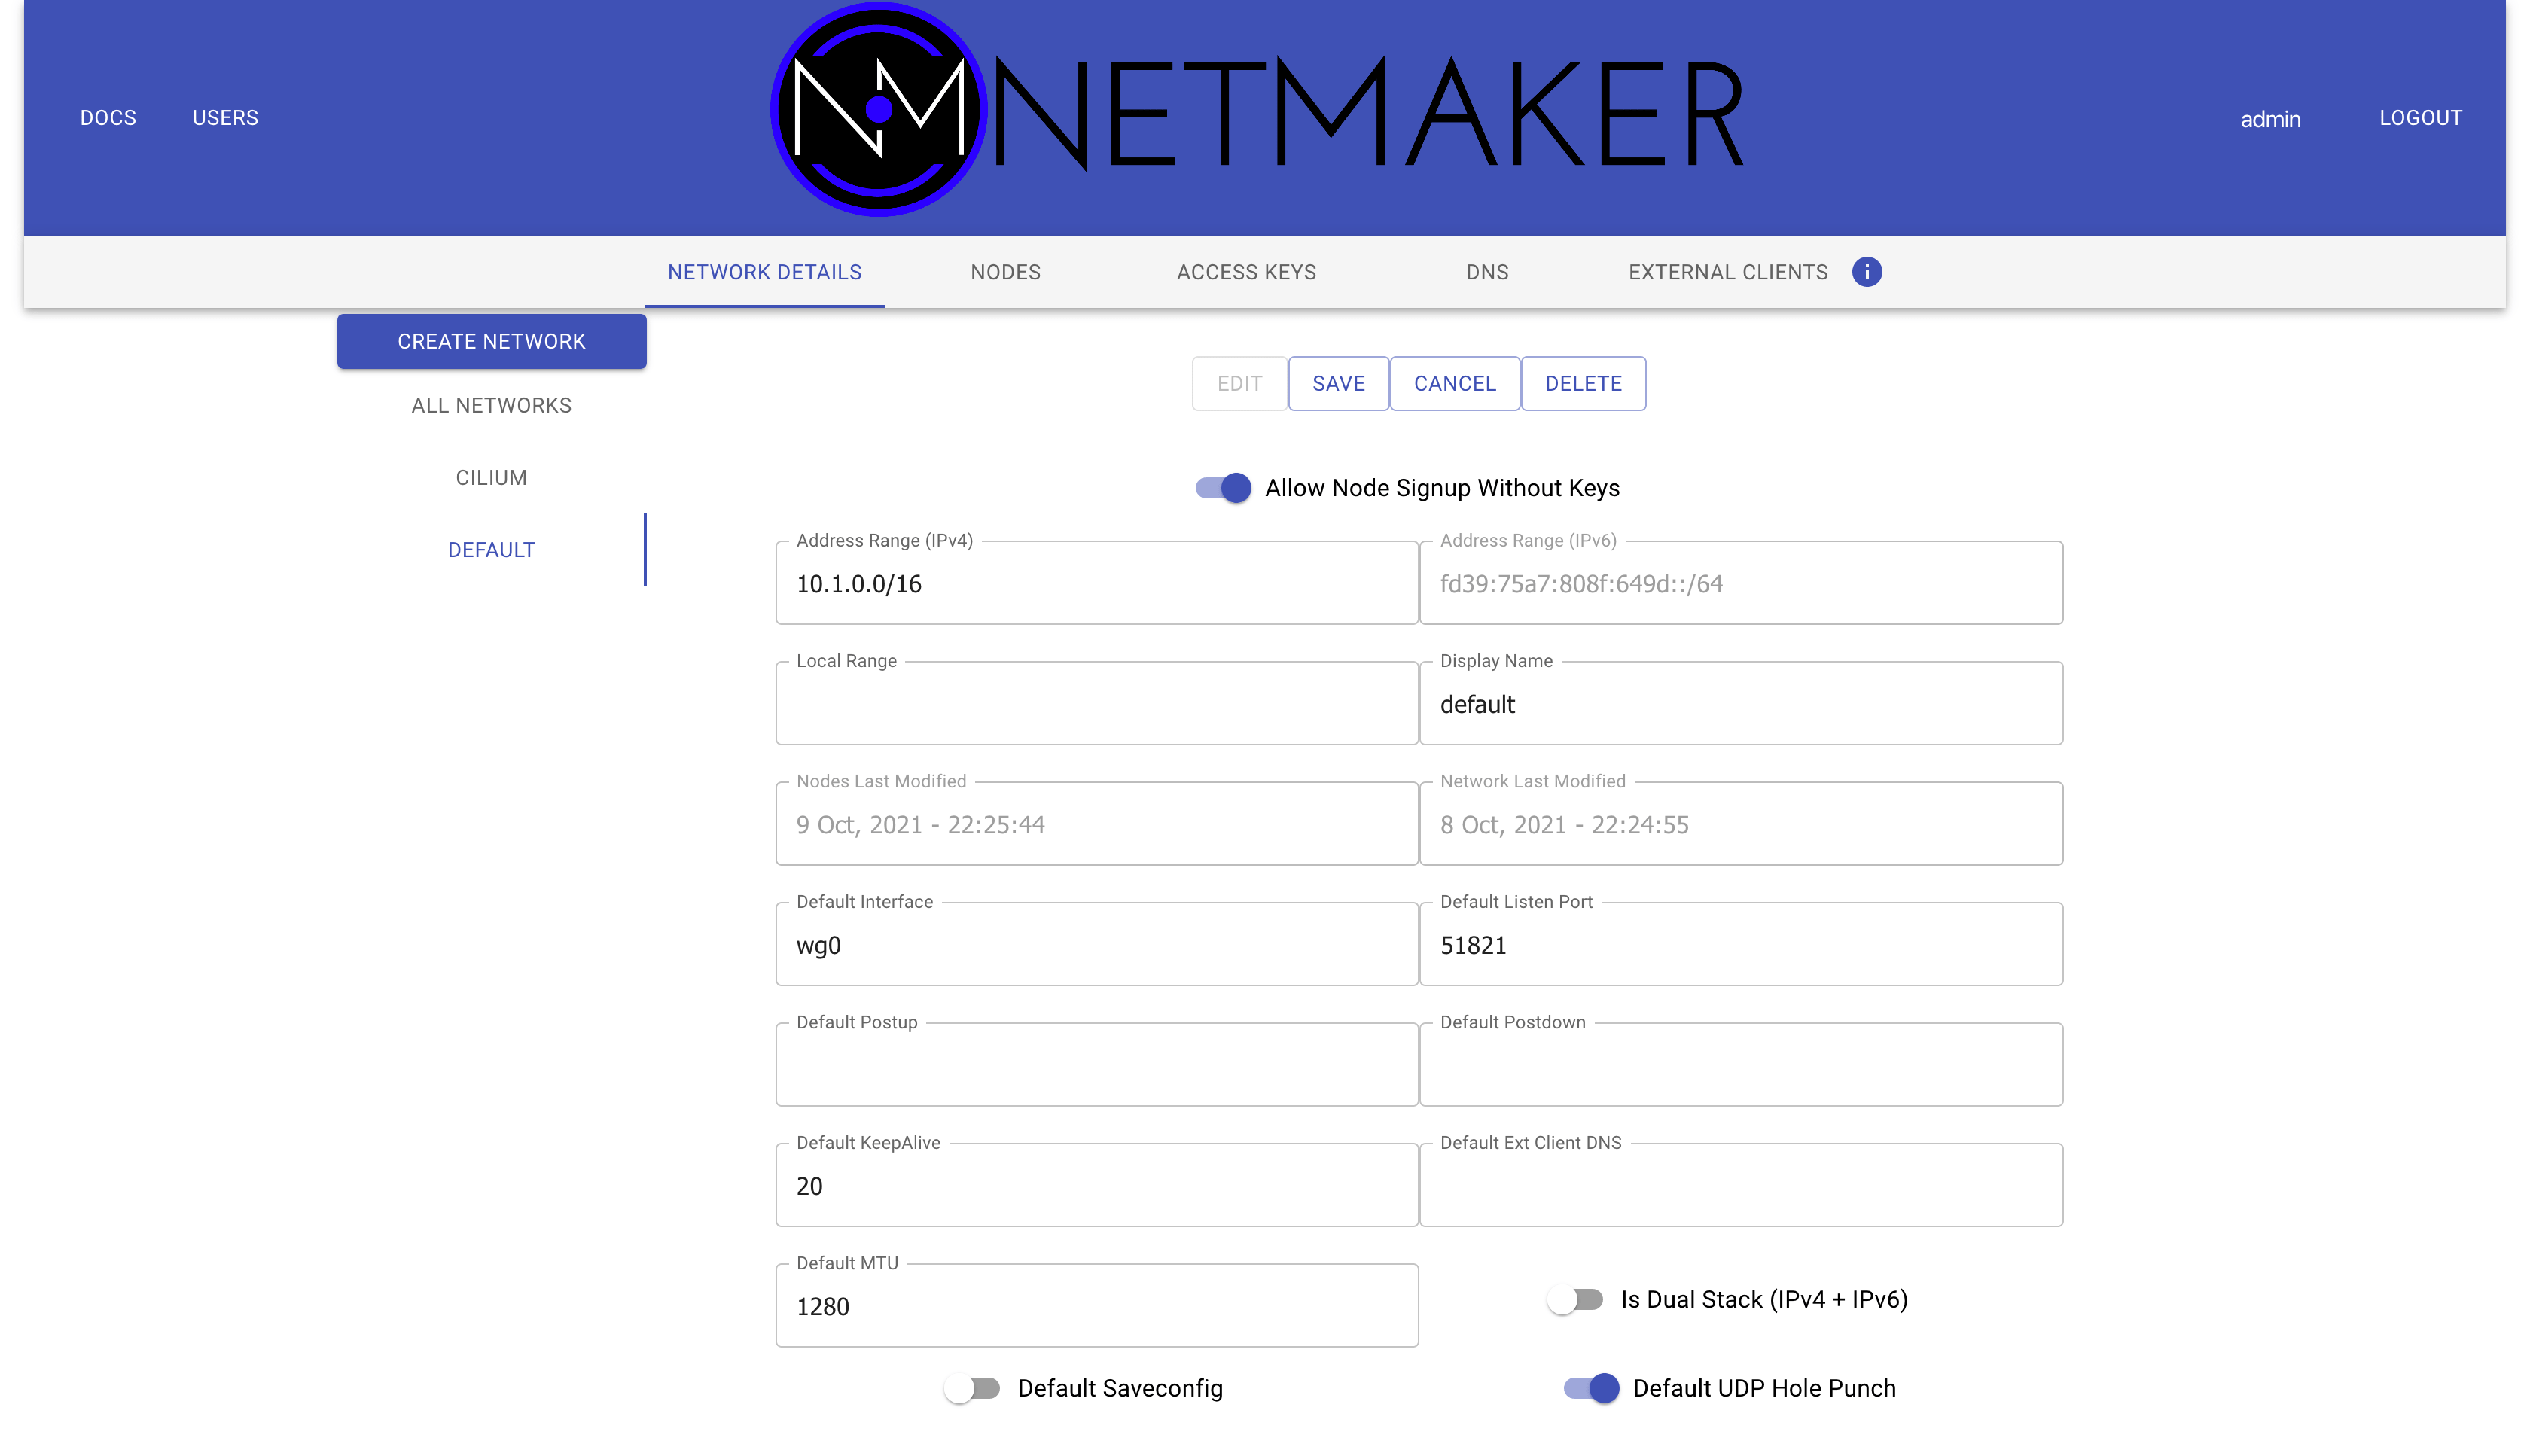Click the SAVE button

click(x=1339, y=383)
